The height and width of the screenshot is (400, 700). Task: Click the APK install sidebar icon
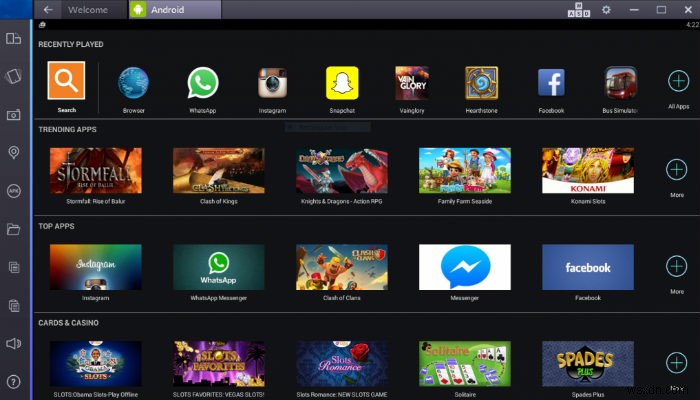(14, 191)
